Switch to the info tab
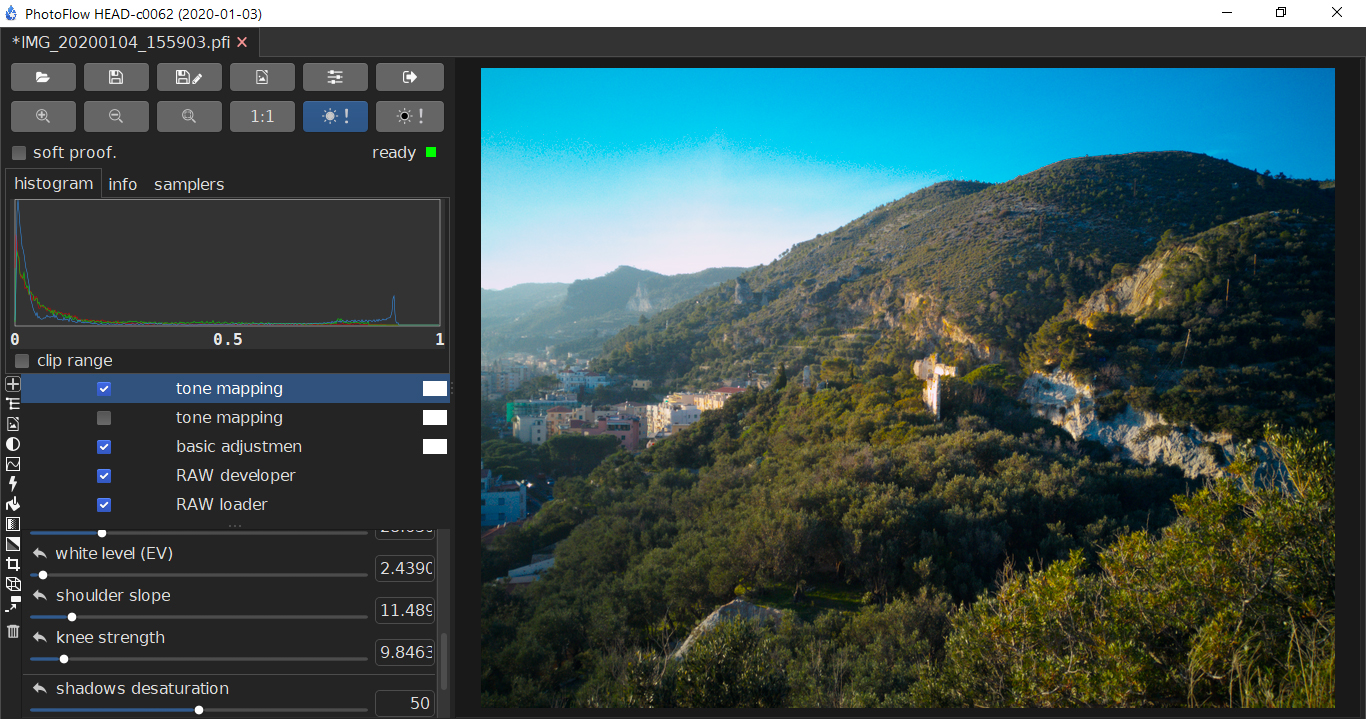This screenshot has width=1366, height=719. pos(123,185)
